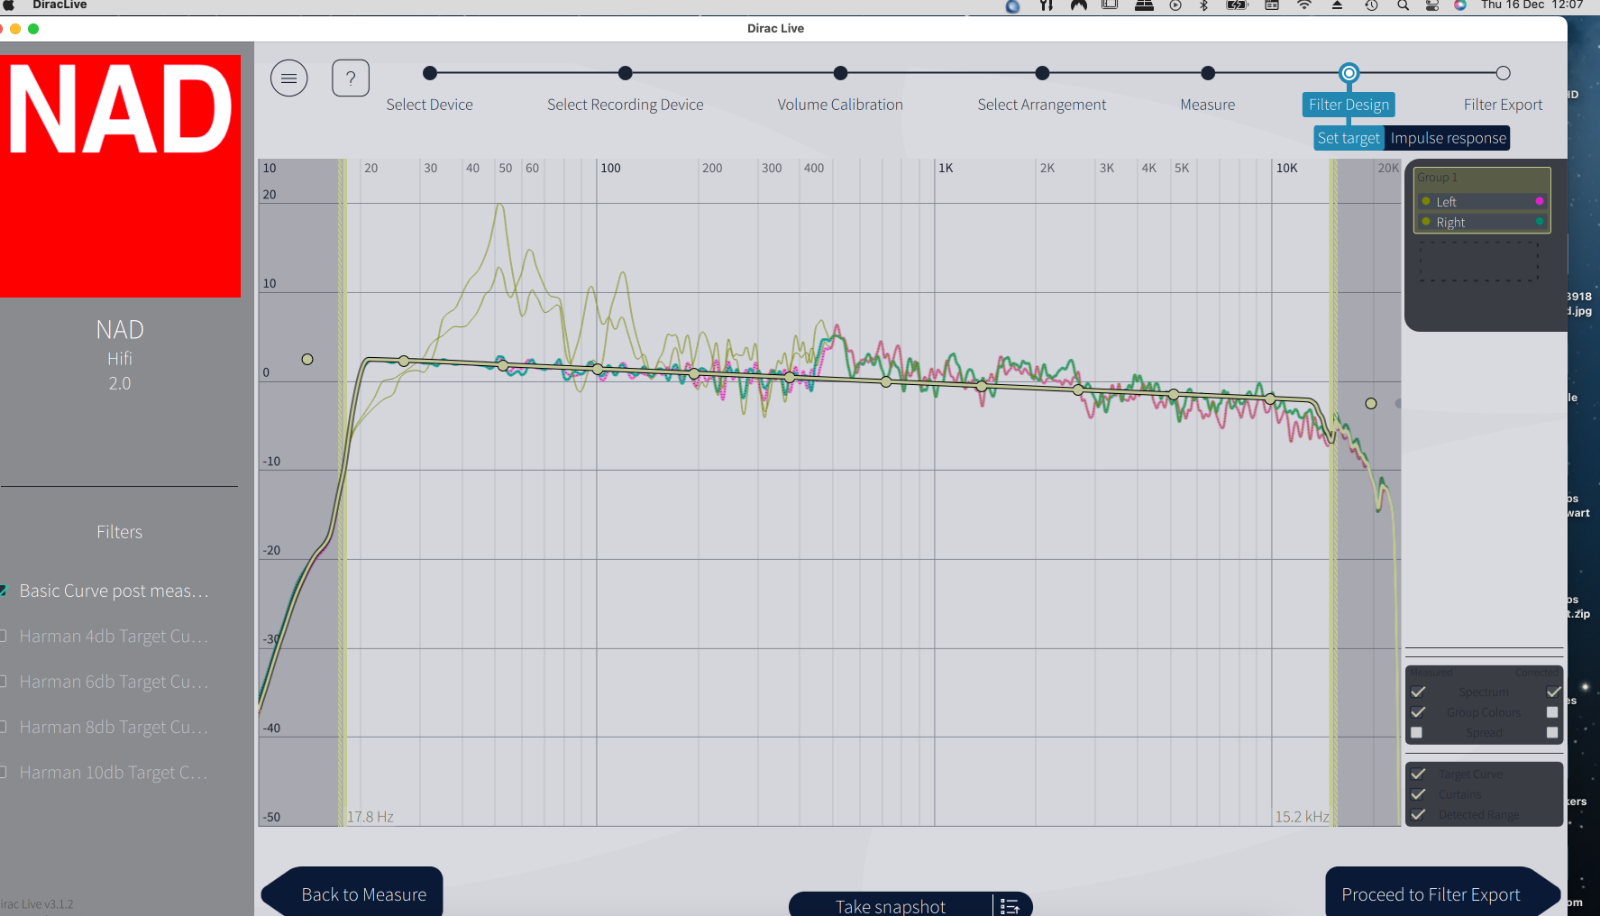
Task: Select the Set target tab
Action: point(1348,138)
